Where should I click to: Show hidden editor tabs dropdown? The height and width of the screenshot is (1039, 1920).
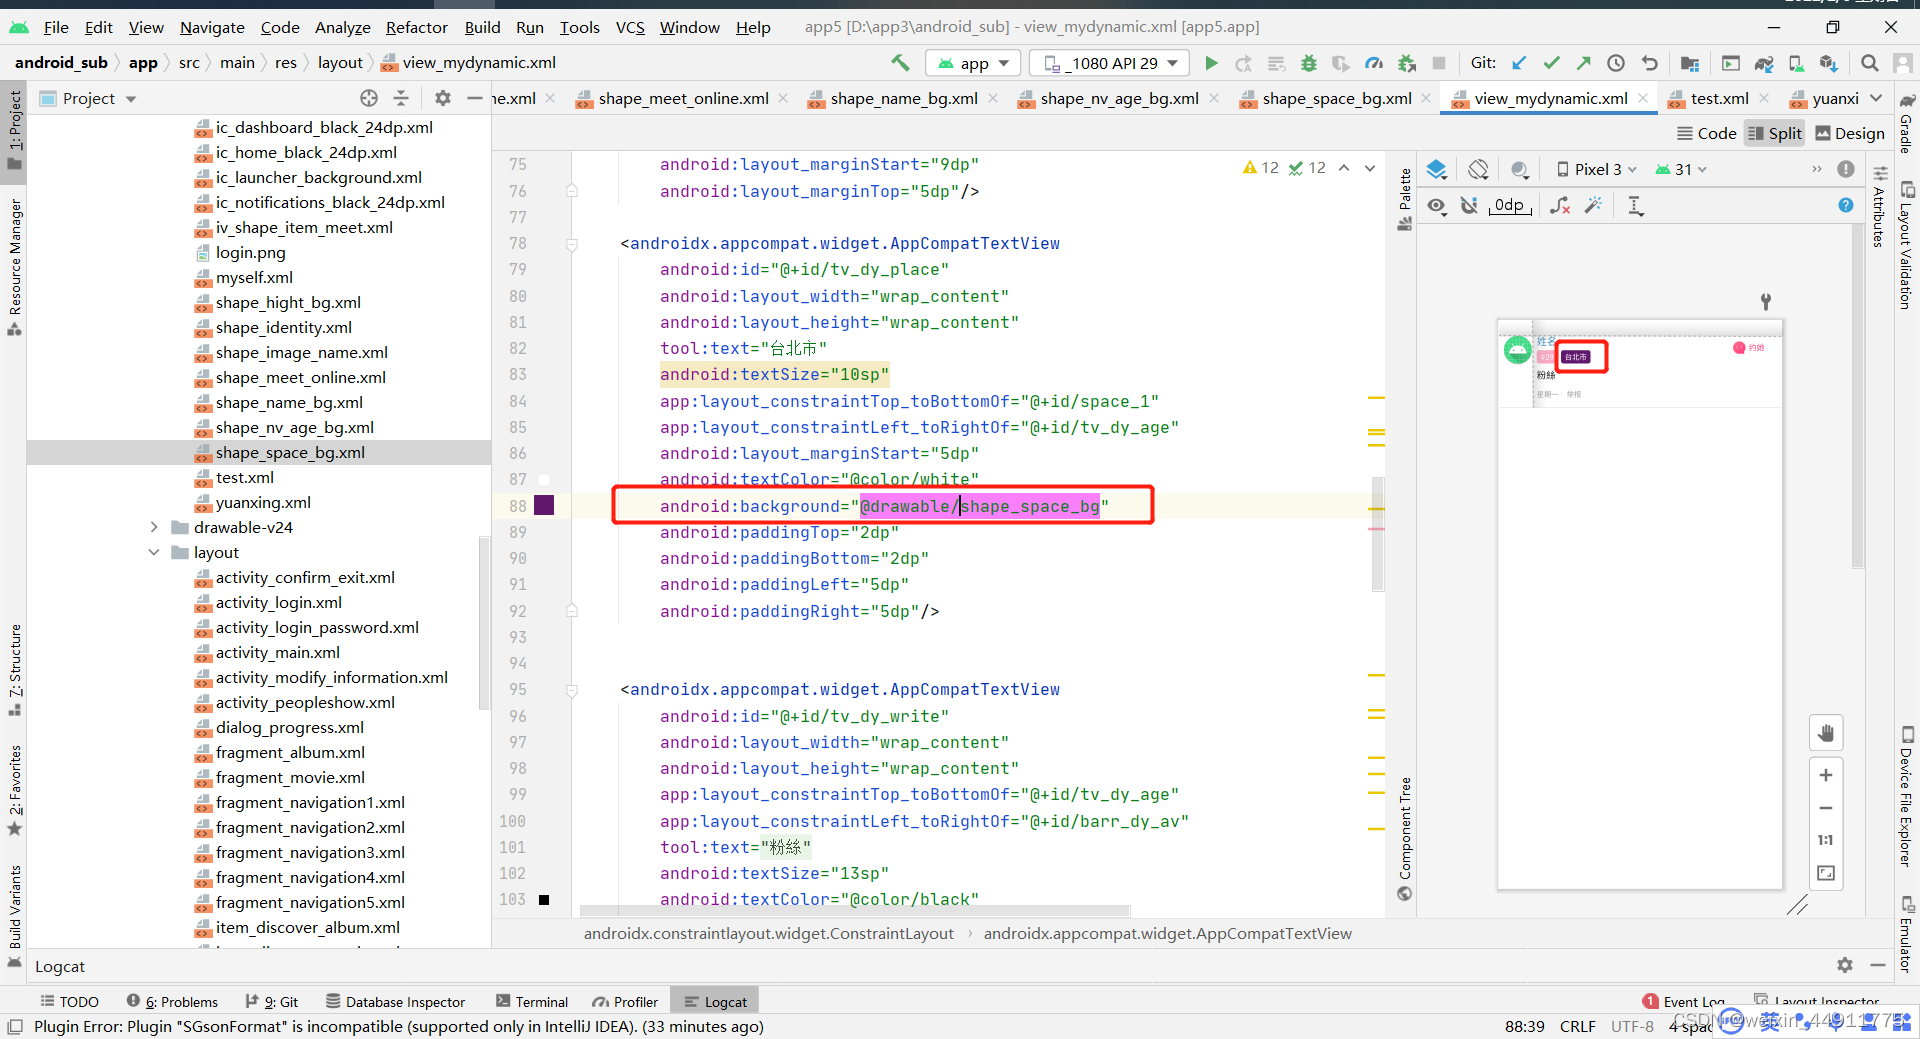point(1876,98)
